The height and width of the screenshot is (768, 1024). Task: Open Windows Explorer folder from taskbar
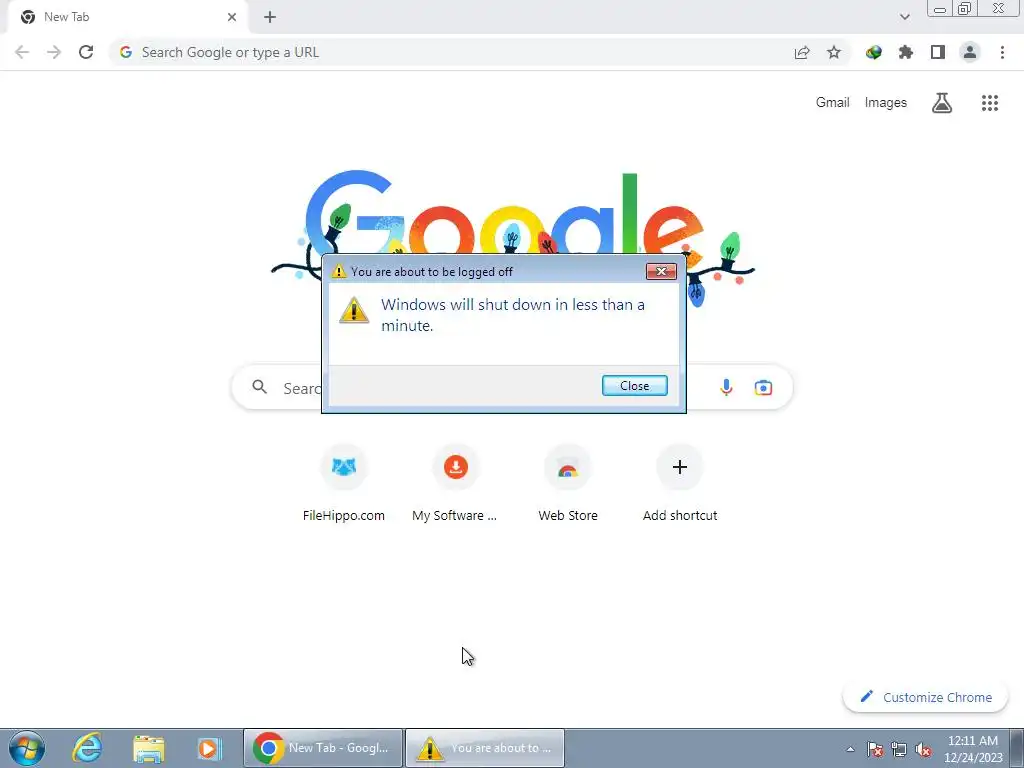pyautogui.click(x=148, y=748)
